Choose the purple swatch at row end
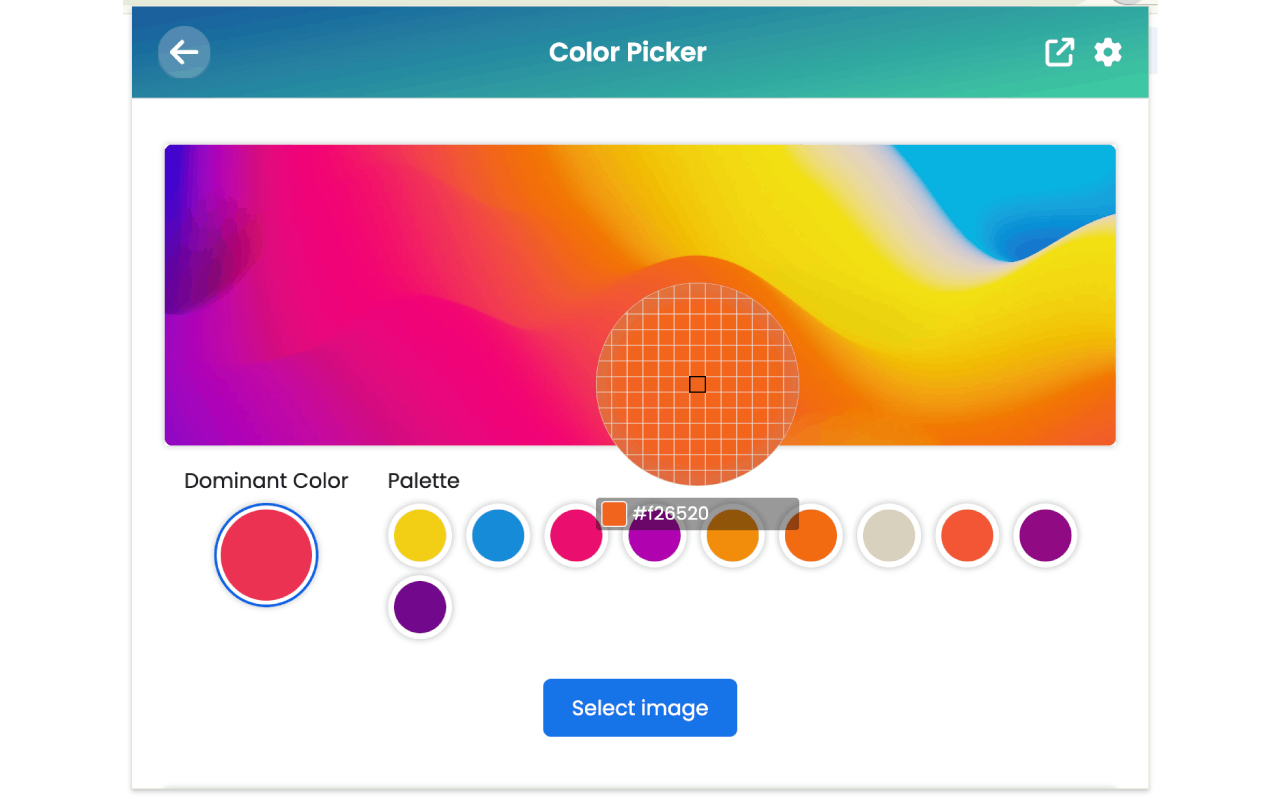Viewport: 1280px width, 800px height. coord(1045,535)
